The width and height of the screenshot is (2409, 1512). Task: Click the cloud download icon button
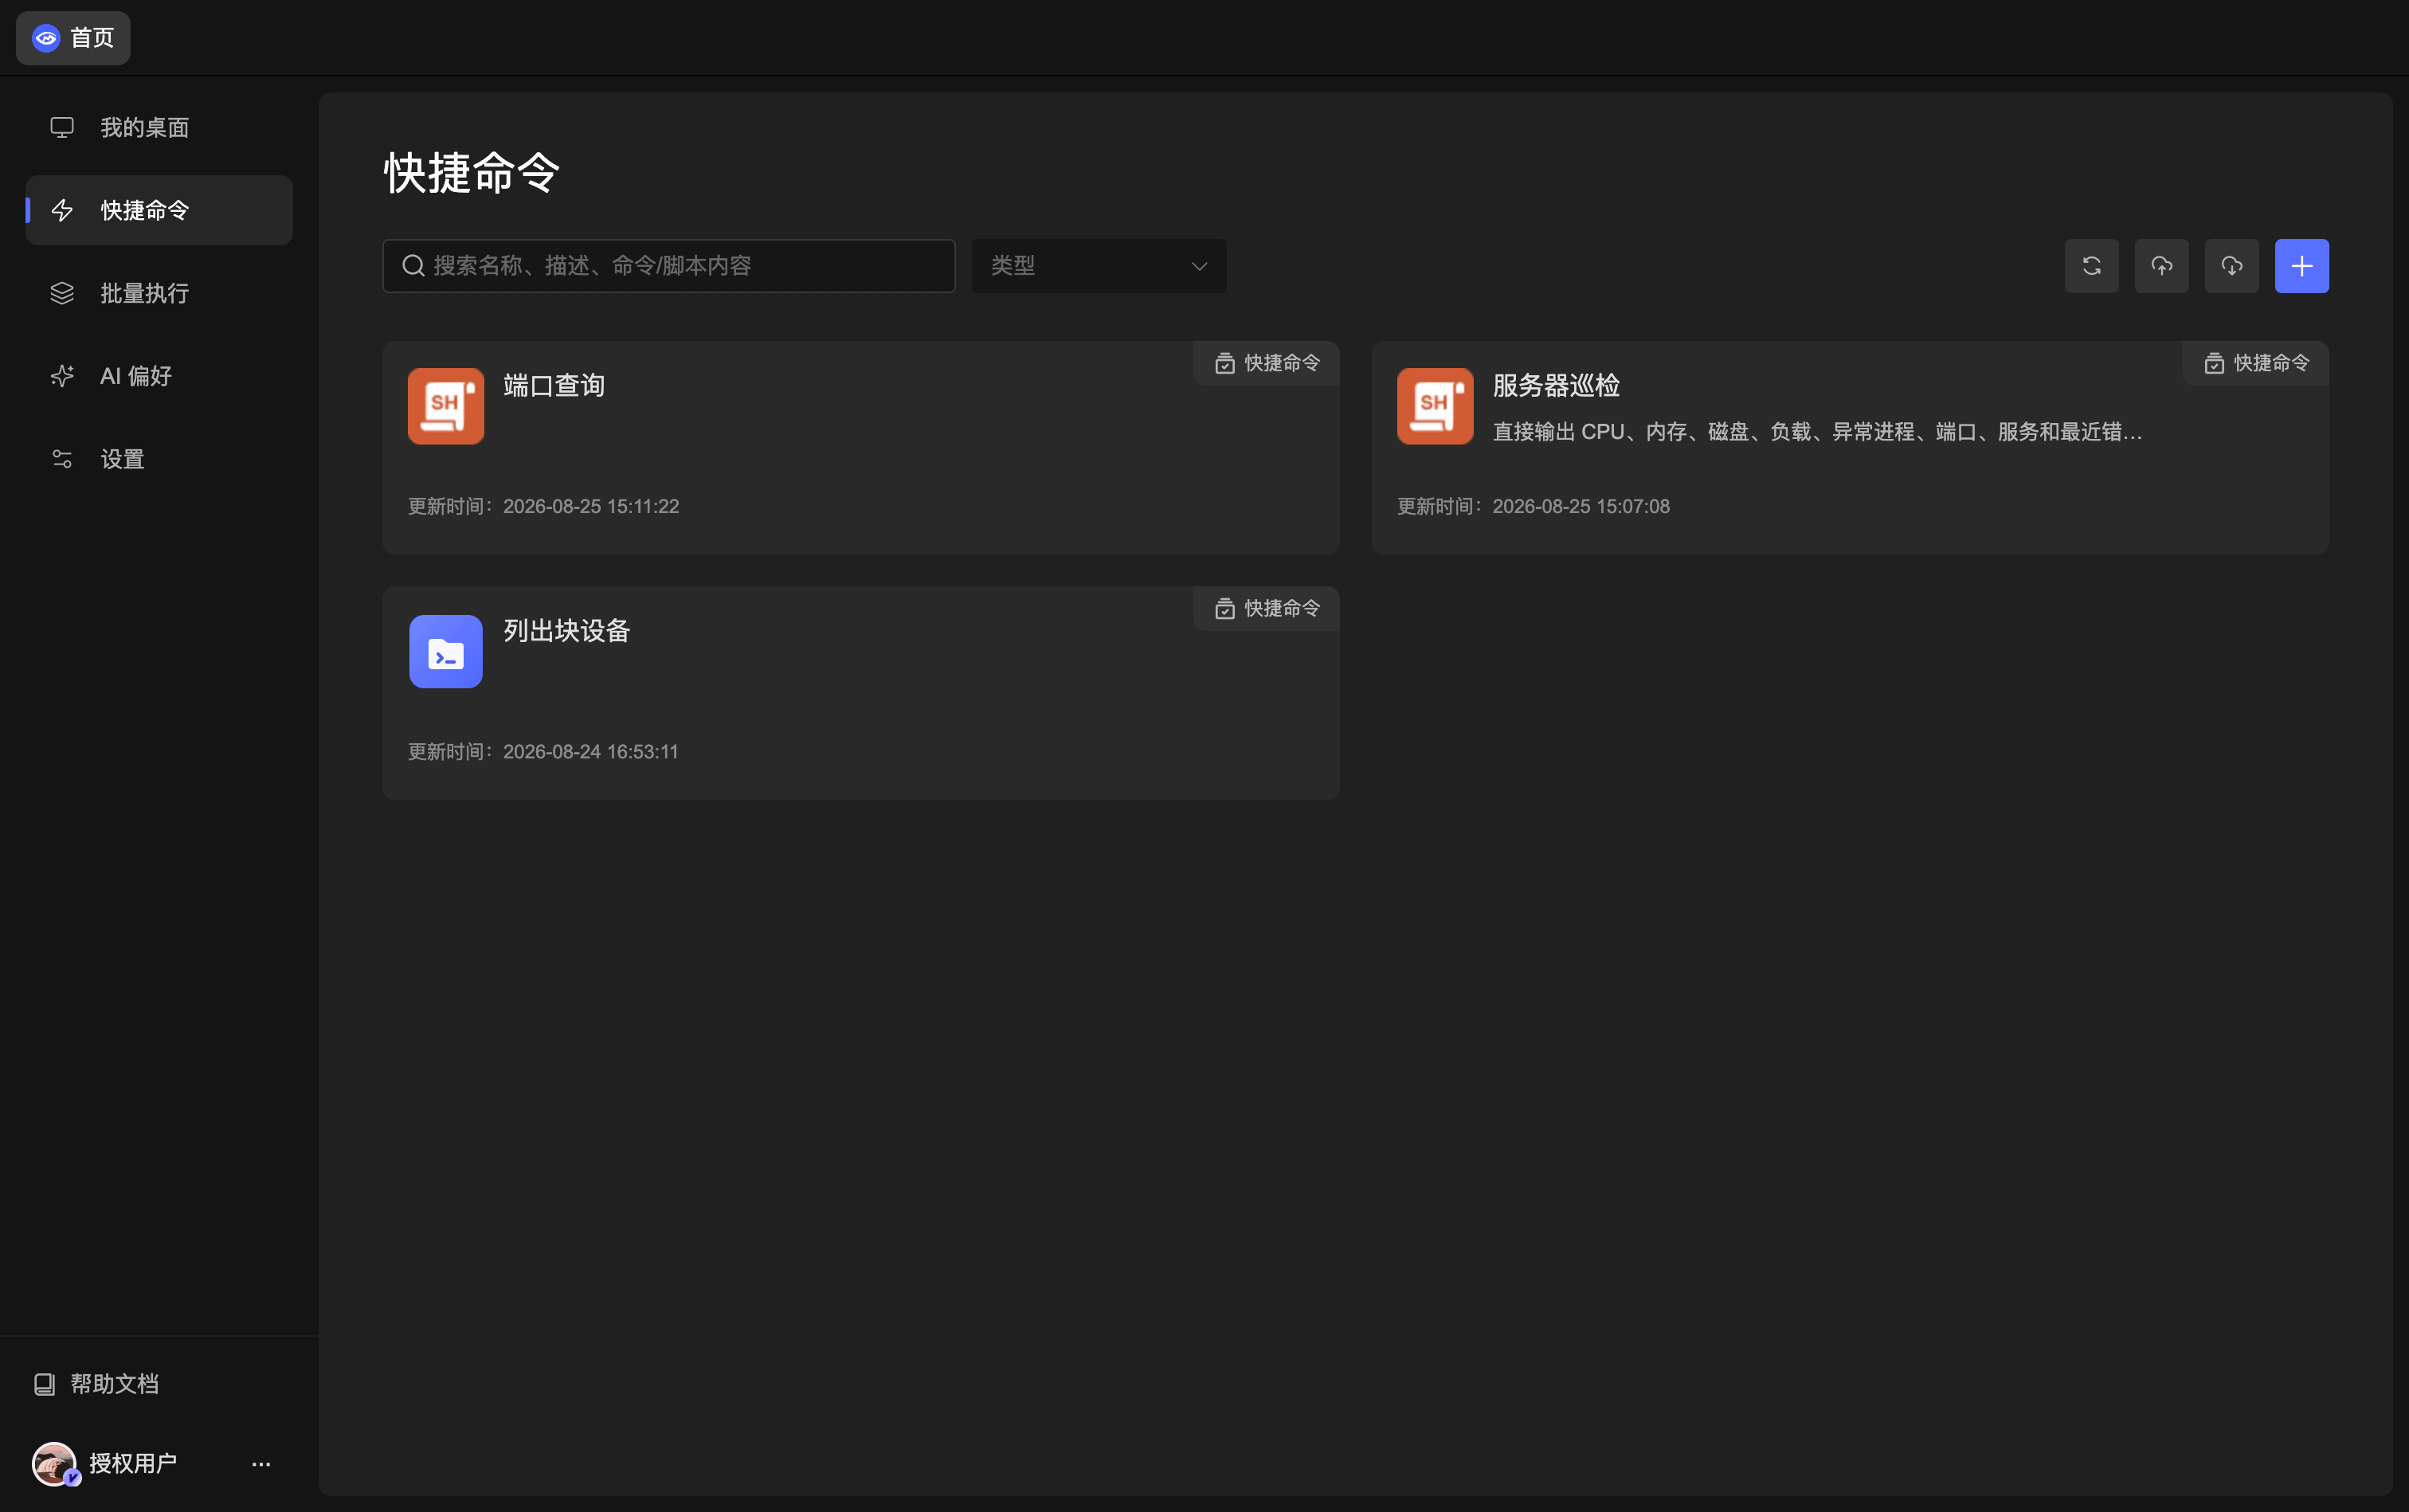pos(2231,266)
